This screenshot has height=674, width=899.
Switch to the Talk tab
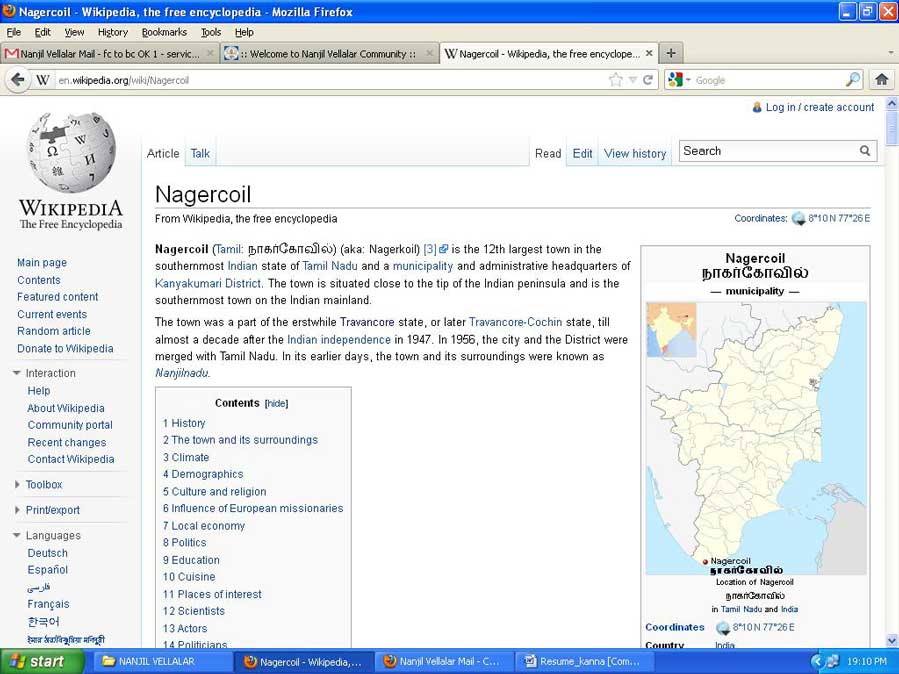[x=200, y=153]
